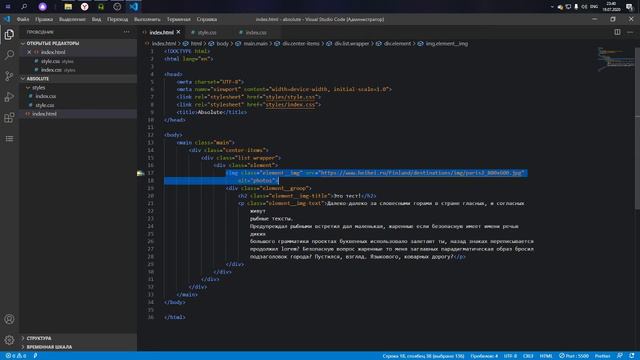The image size is (640, 360).
Task: Click the list-style icon below Extensions in activity bar
Action: pos(9,139)
